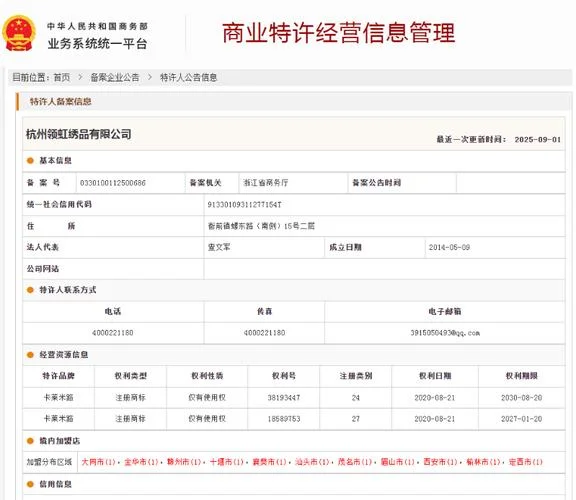Click the 特许品牌 column header
576x500 pixels.
58,376
